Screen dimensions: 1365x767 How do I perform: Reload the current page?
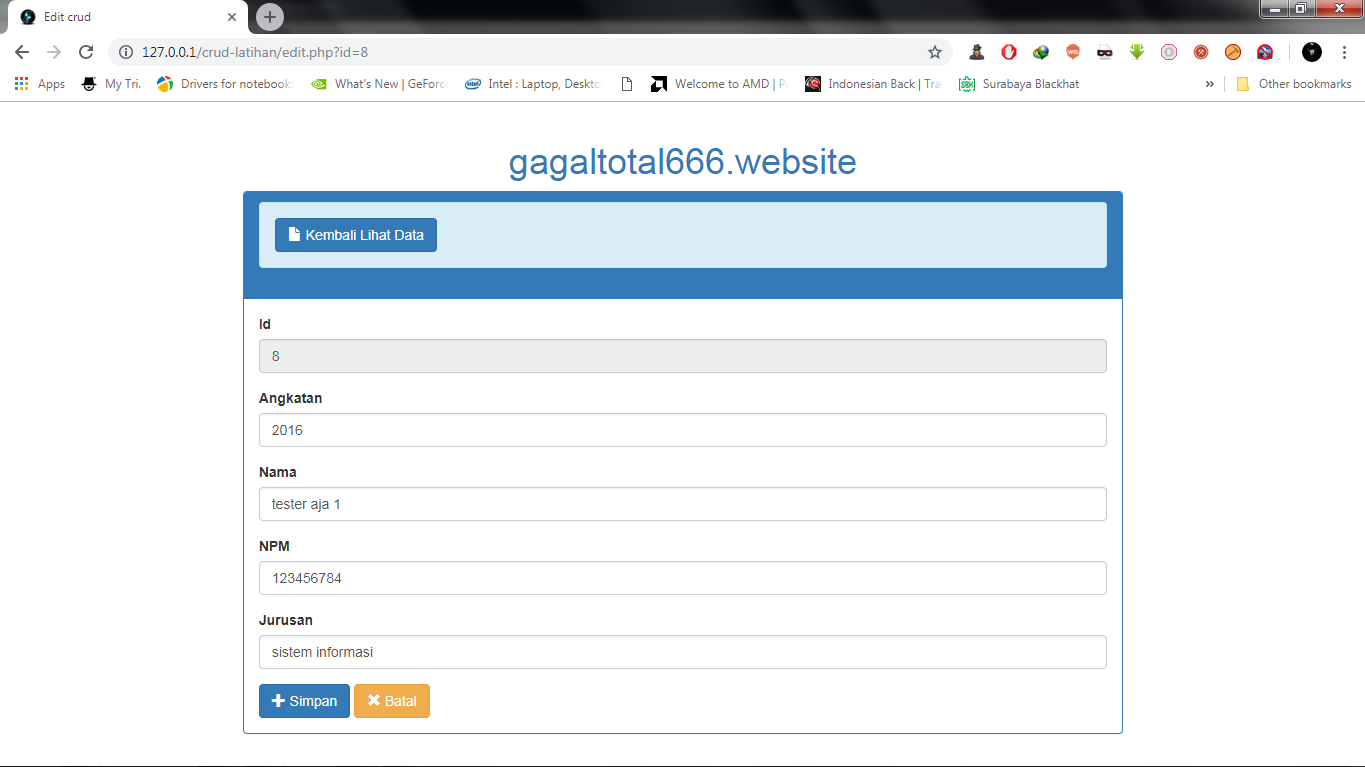coord(86,52)
